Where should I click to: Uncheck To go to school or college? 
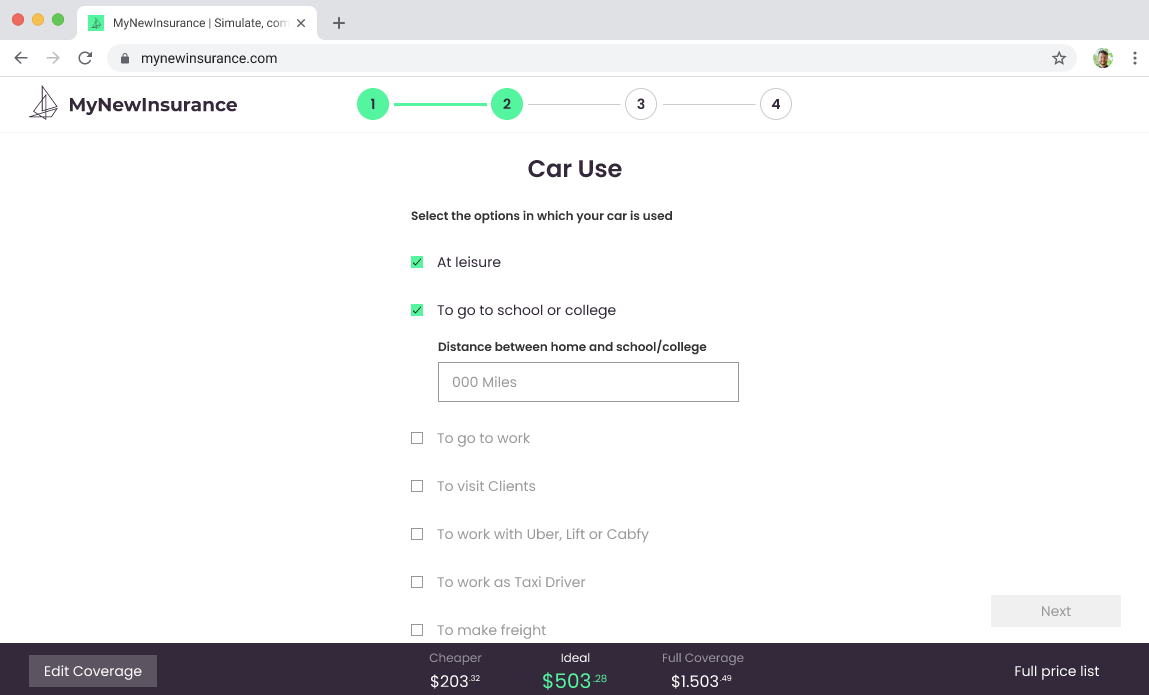417,310
